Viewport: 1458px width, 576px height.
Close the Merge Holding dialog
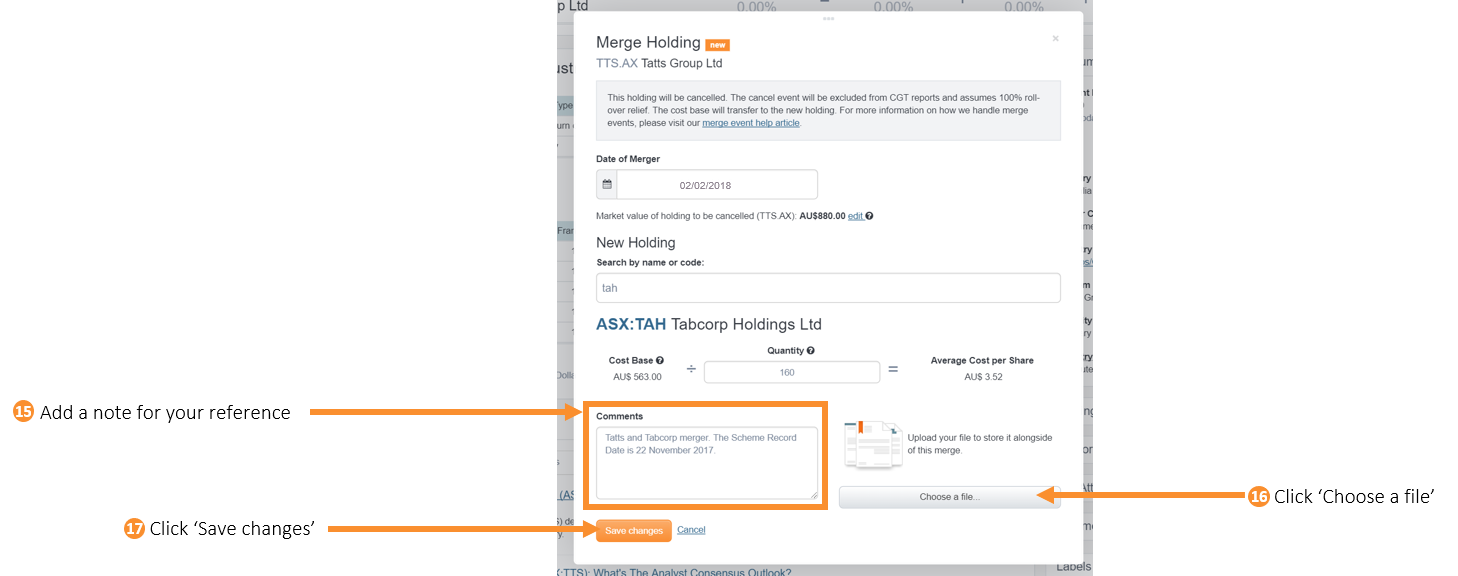[x=1055, y=39]
